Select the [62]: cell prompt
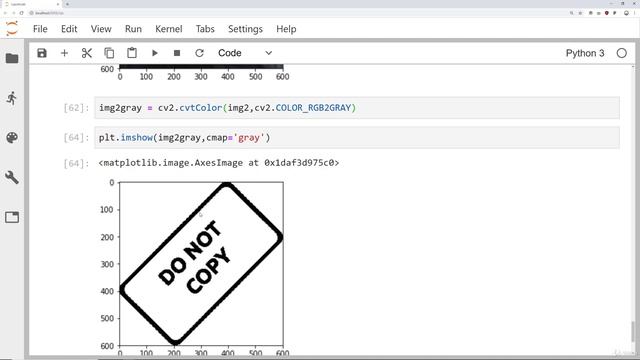 click(76, 108)
